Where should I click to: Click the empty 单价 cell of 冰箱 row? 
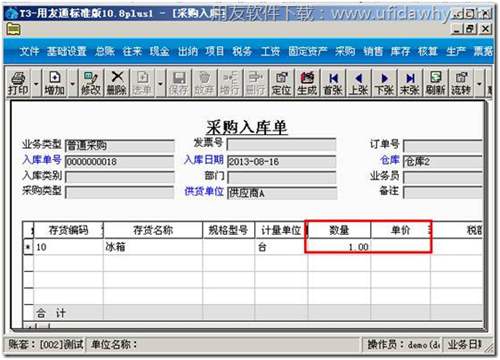400,247
